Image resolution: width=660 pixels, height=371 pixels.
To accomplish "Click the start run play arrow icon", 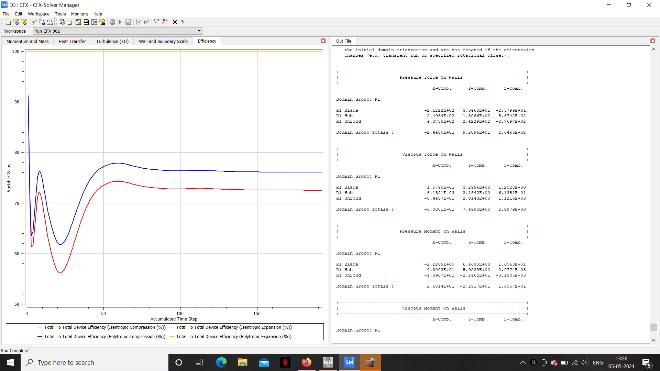I will click(x=120, y=22).
